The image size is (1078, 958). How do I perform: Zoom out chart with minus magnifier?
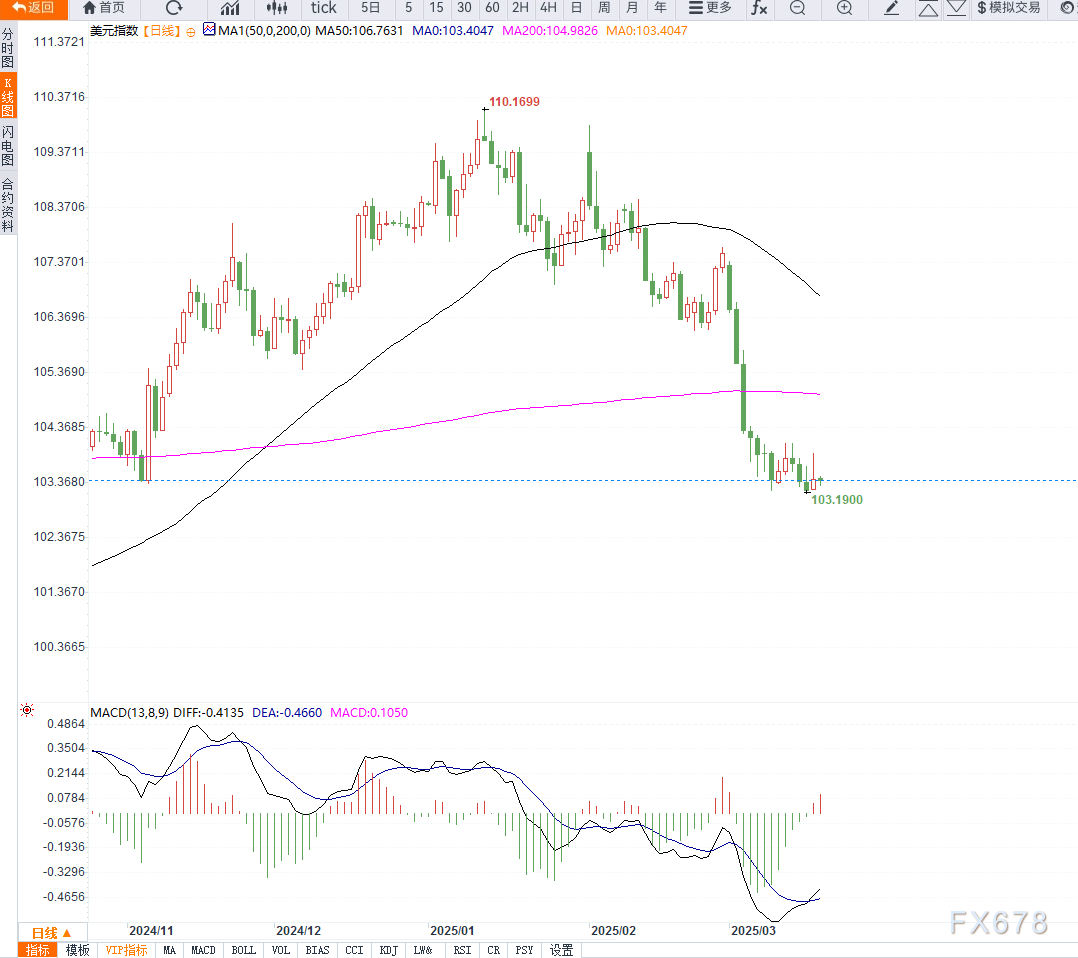797,8
